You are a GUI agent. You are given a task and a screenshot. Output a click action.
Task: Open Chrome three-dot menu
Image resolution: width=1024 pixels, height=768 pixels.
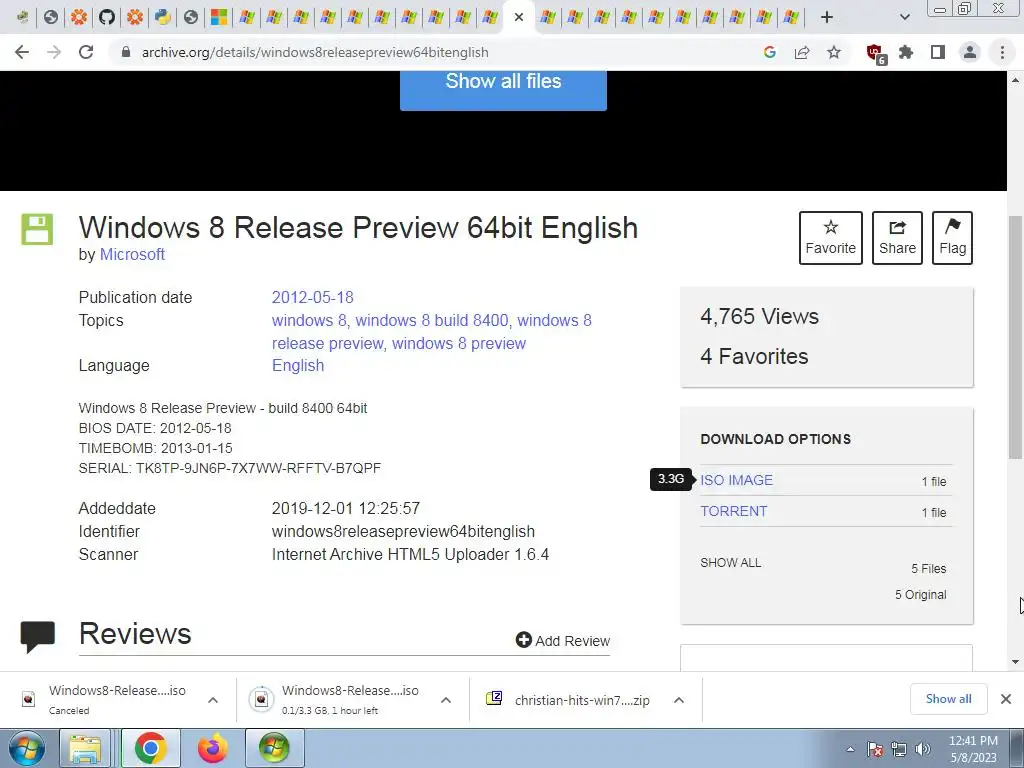point(1002,52)
